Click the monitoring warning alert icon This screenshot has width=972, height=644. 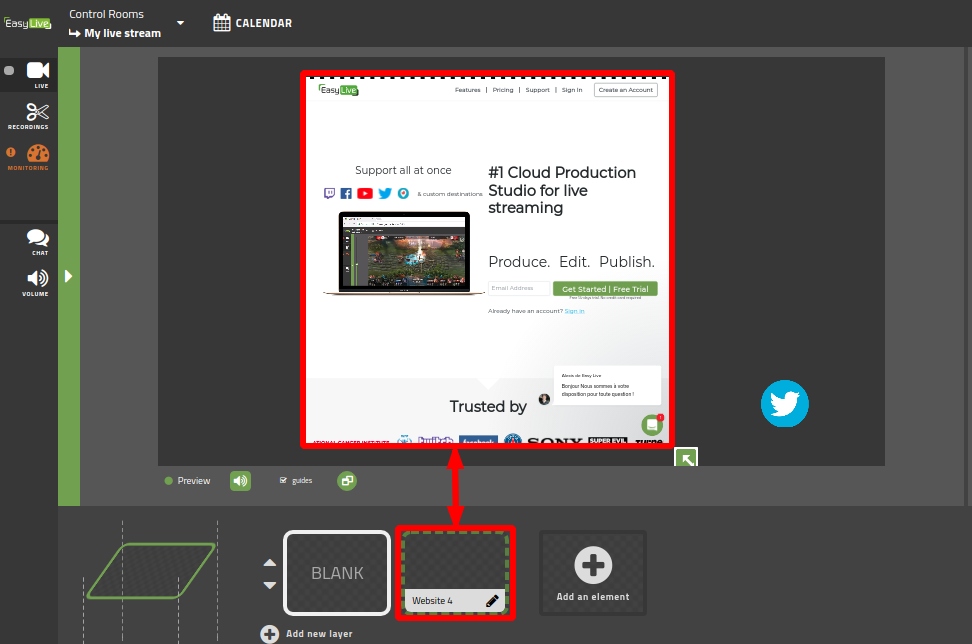pyautogui.click(x=11, y=152)
